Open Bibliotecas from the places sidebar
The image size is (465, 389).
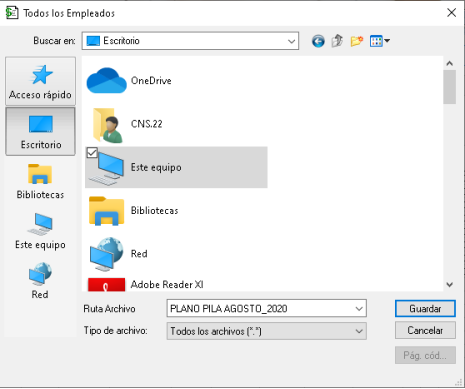(40, 181)
